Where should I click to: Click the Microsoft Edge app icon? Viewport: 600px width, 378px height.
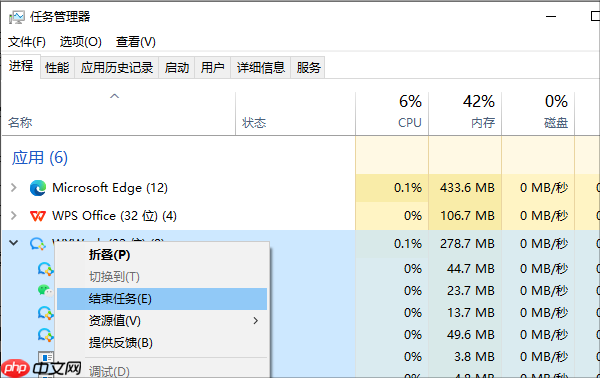pos(38,188)
